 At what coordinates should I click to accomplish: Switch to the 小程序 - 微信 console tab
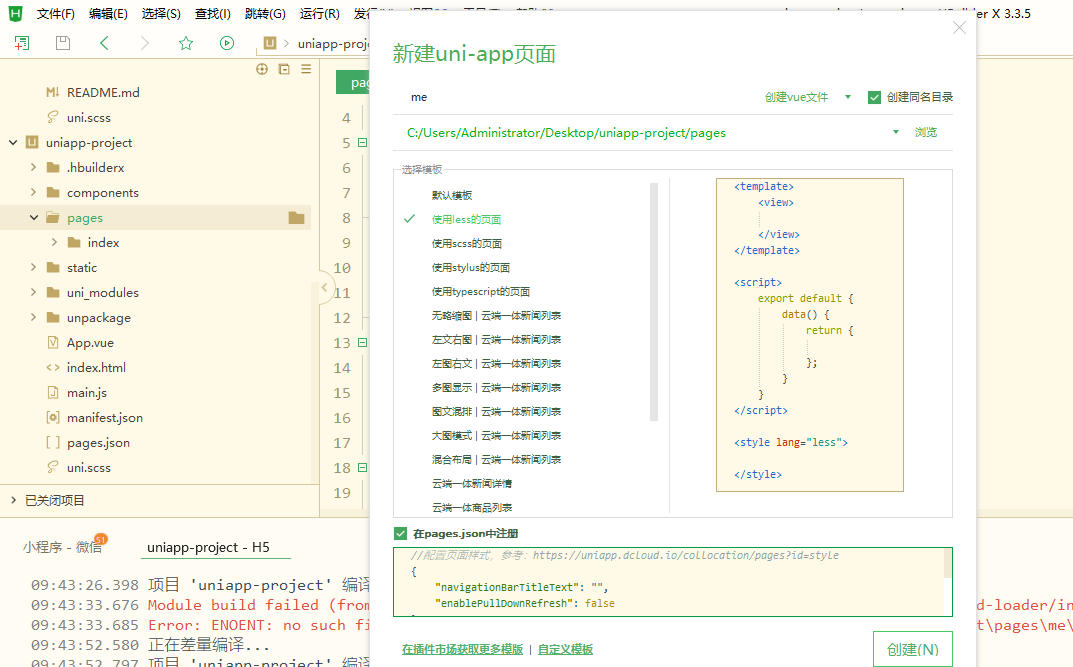pyautogui.click(x=62, y=547)
